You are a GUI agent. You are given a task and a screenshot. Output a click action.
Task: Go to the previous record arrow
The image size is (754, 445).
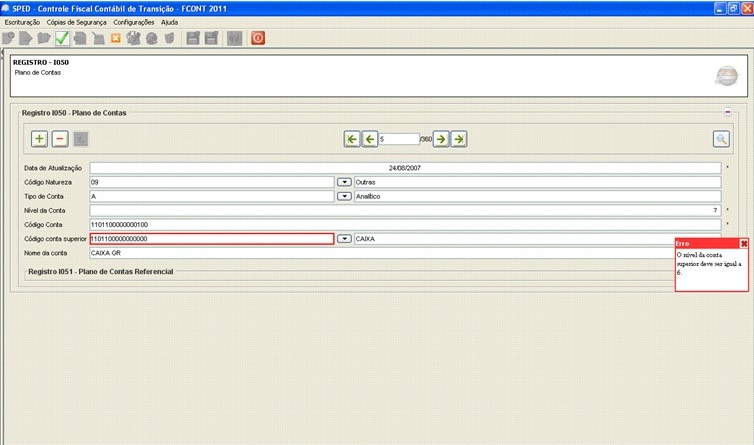(370, 139)
